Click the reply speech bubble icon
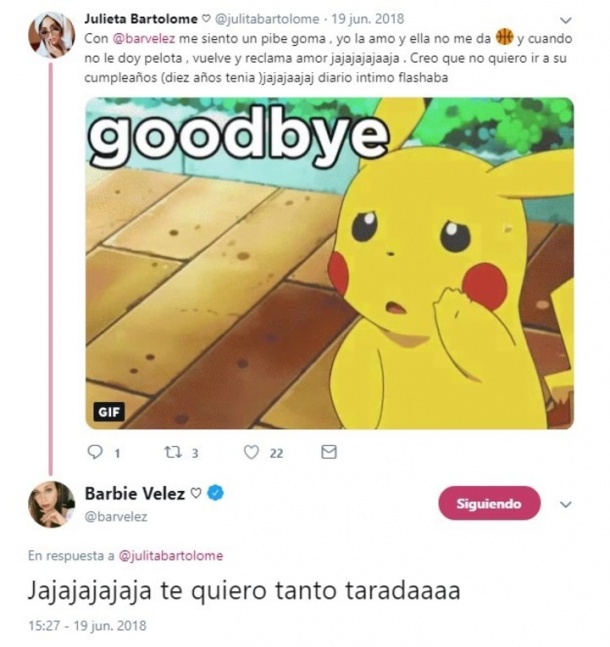 pyautogui.click(x=95, y=452)
